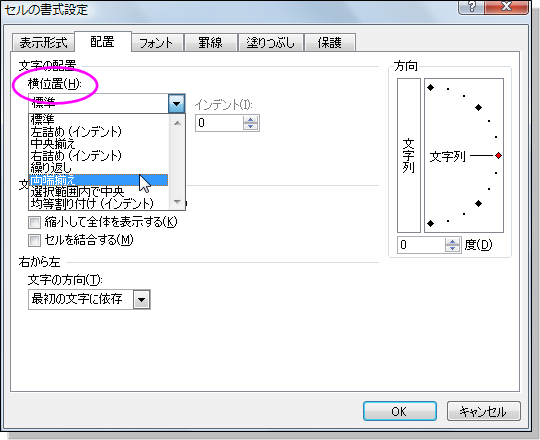Screen dimensions: 540x440
Task: Click scroll down arrow in dropdown list
Action: click(x=177, y=202)
